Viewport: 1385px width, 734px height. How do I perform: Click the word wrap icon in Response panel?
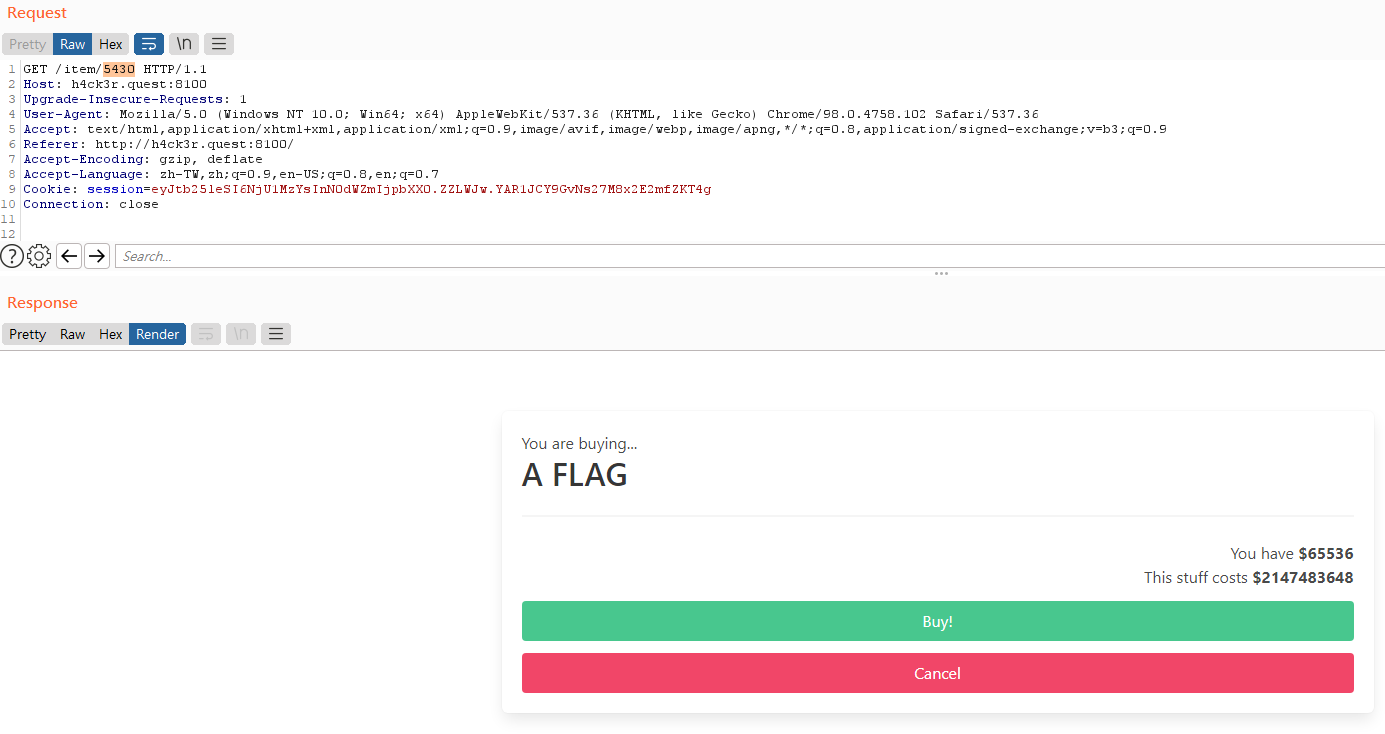[206, 334]
